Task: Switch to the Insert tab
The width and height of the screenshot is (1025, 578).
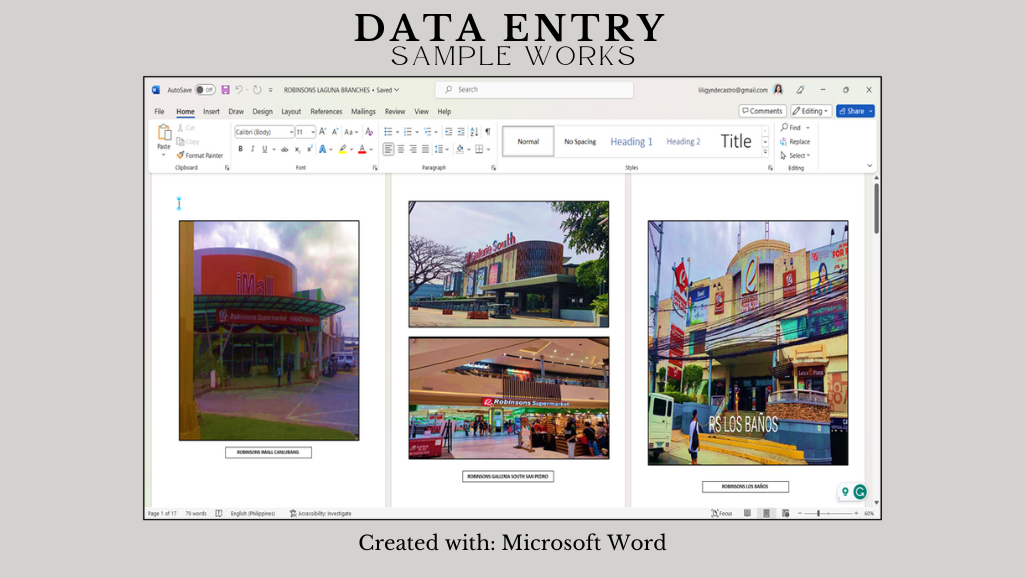Action: click(x=211, y=112)
